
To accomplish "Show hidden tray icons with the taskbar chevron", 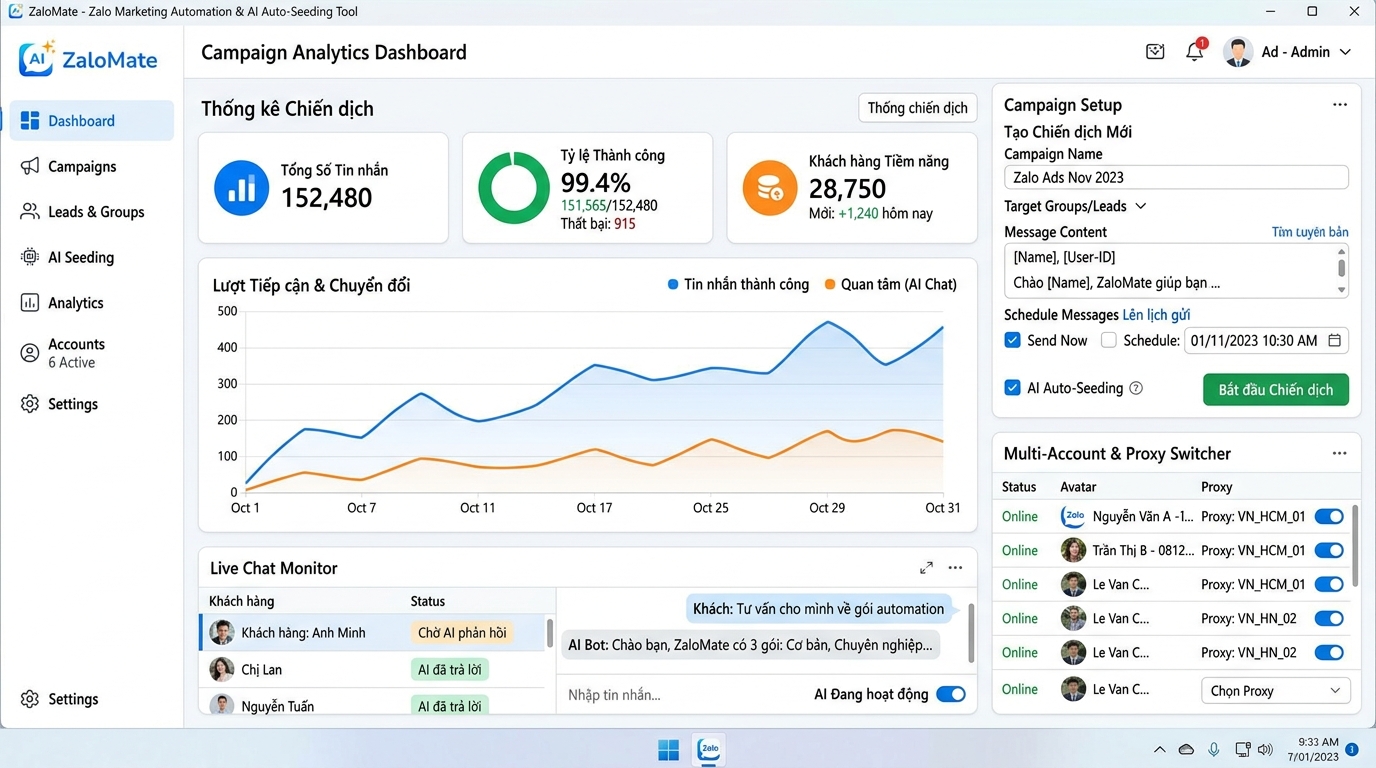I will 1159,749.
